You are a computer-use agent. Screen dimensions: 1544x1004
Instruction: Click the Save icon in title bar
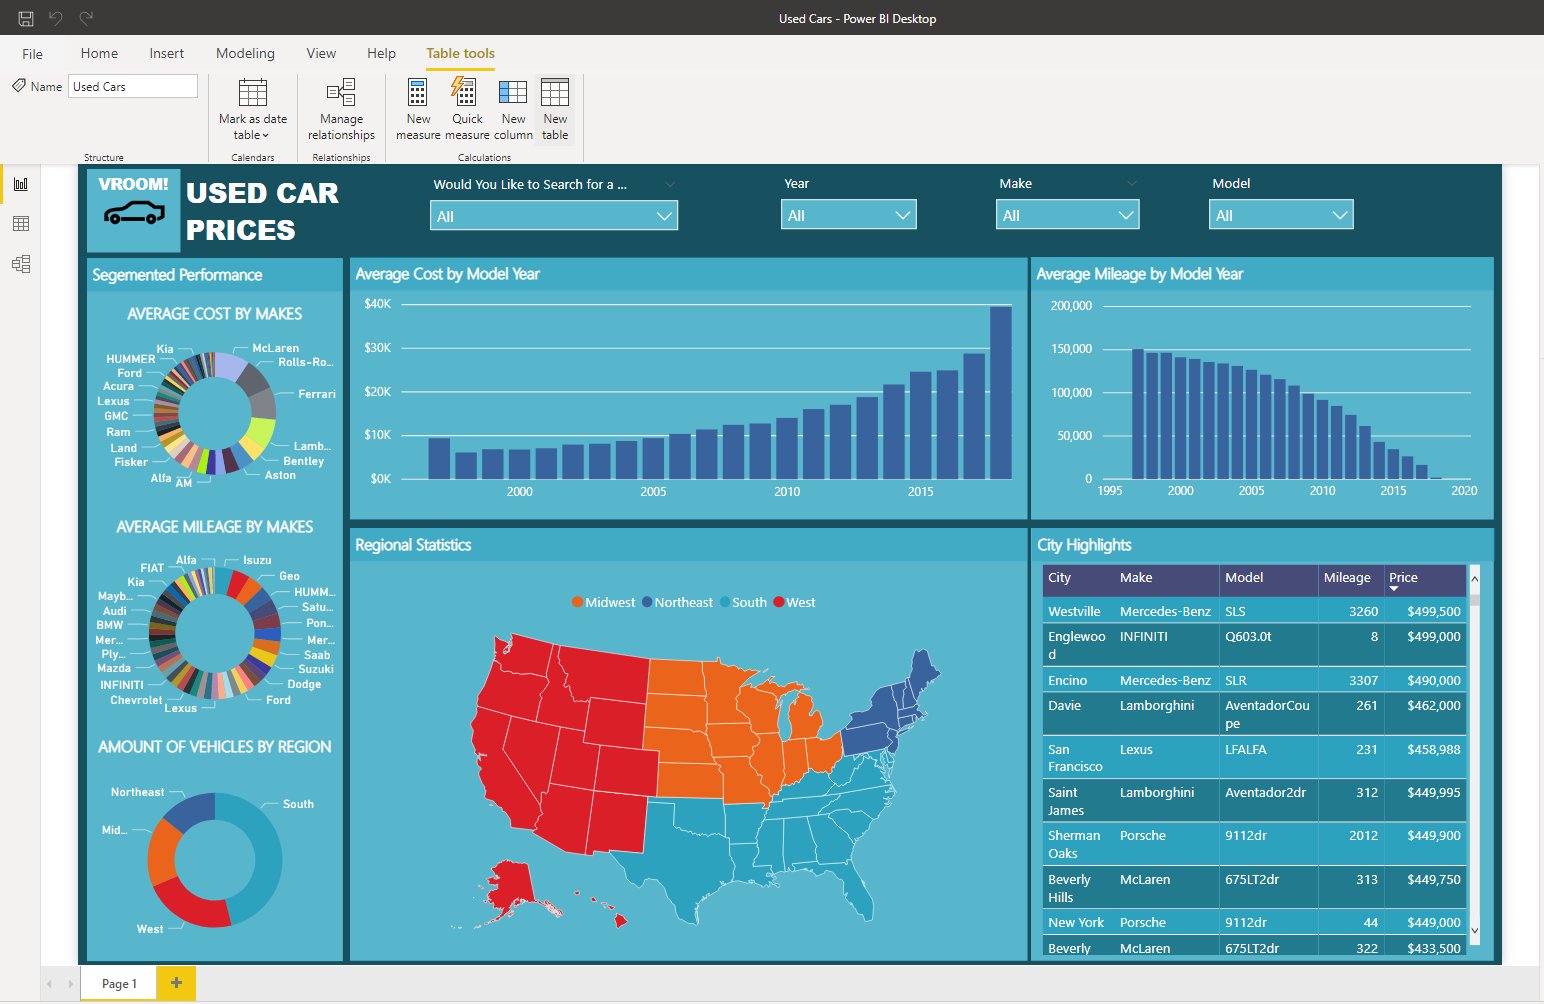(26, 18)
